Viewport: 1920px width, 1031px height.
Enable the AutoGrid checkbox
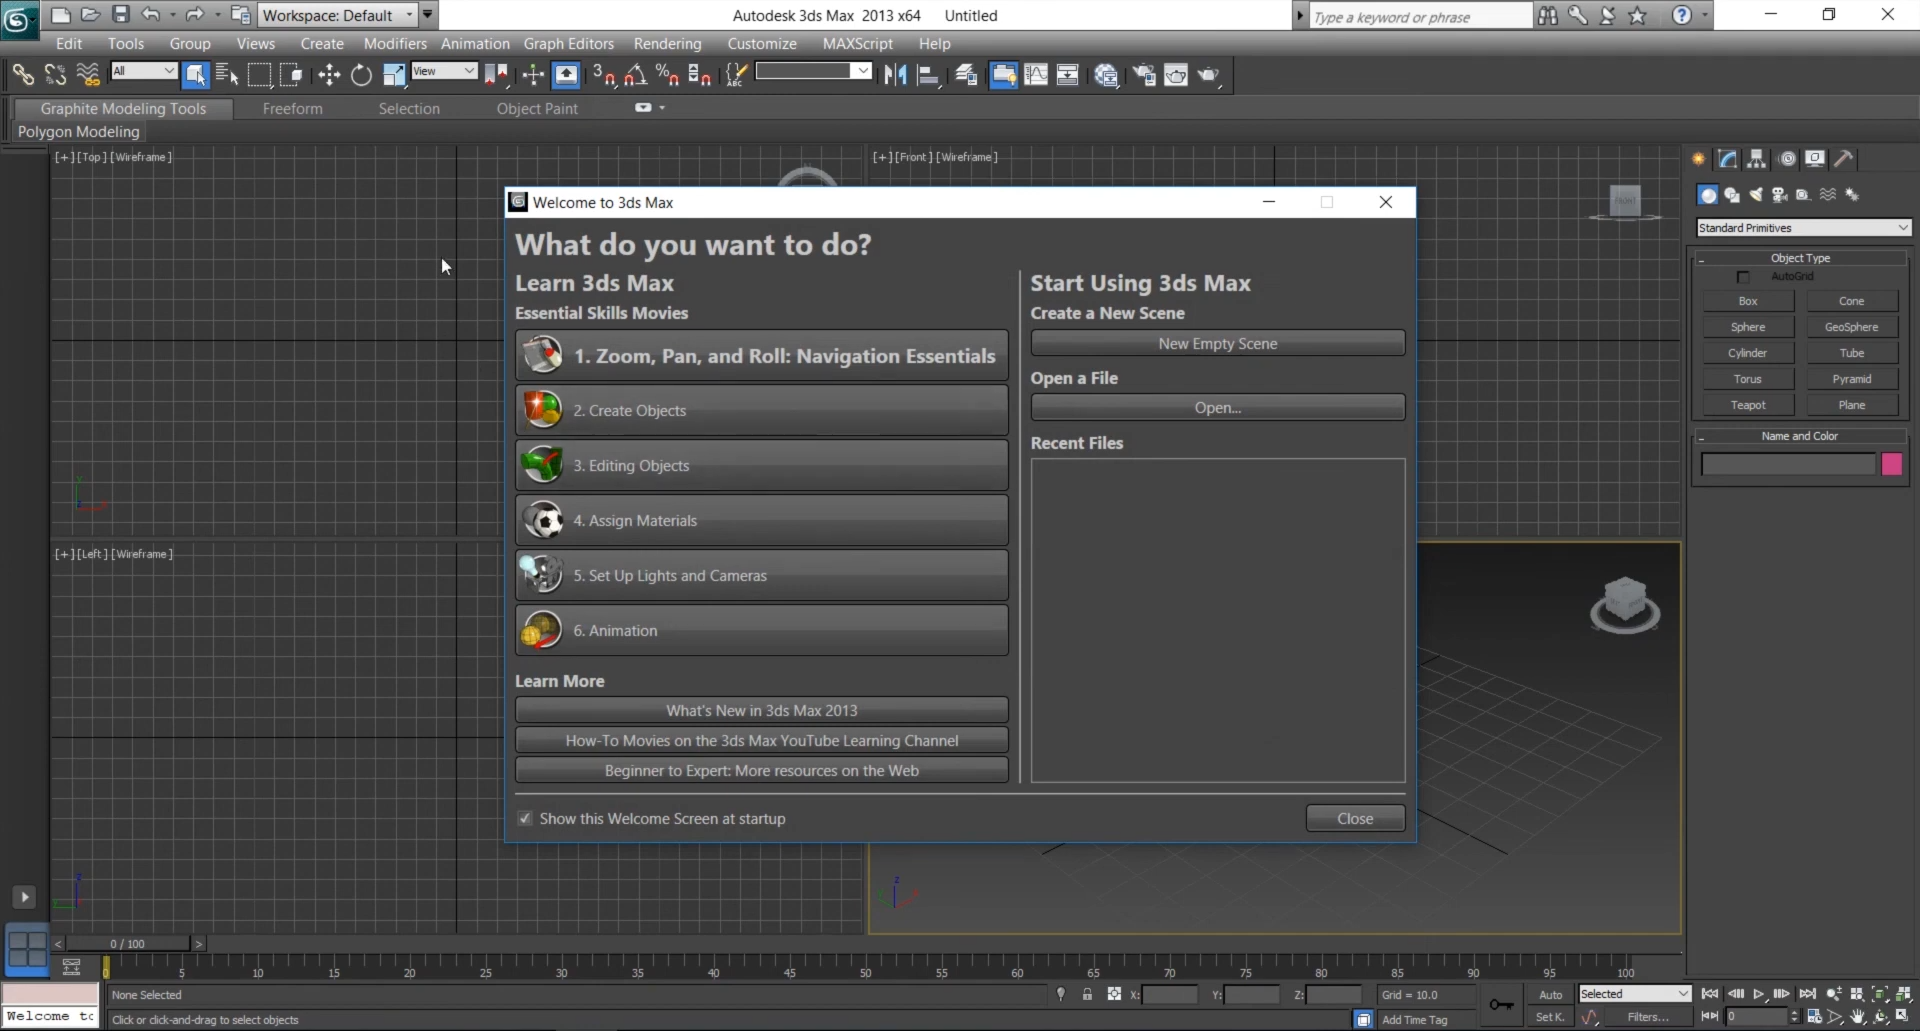click(1743, 277)
